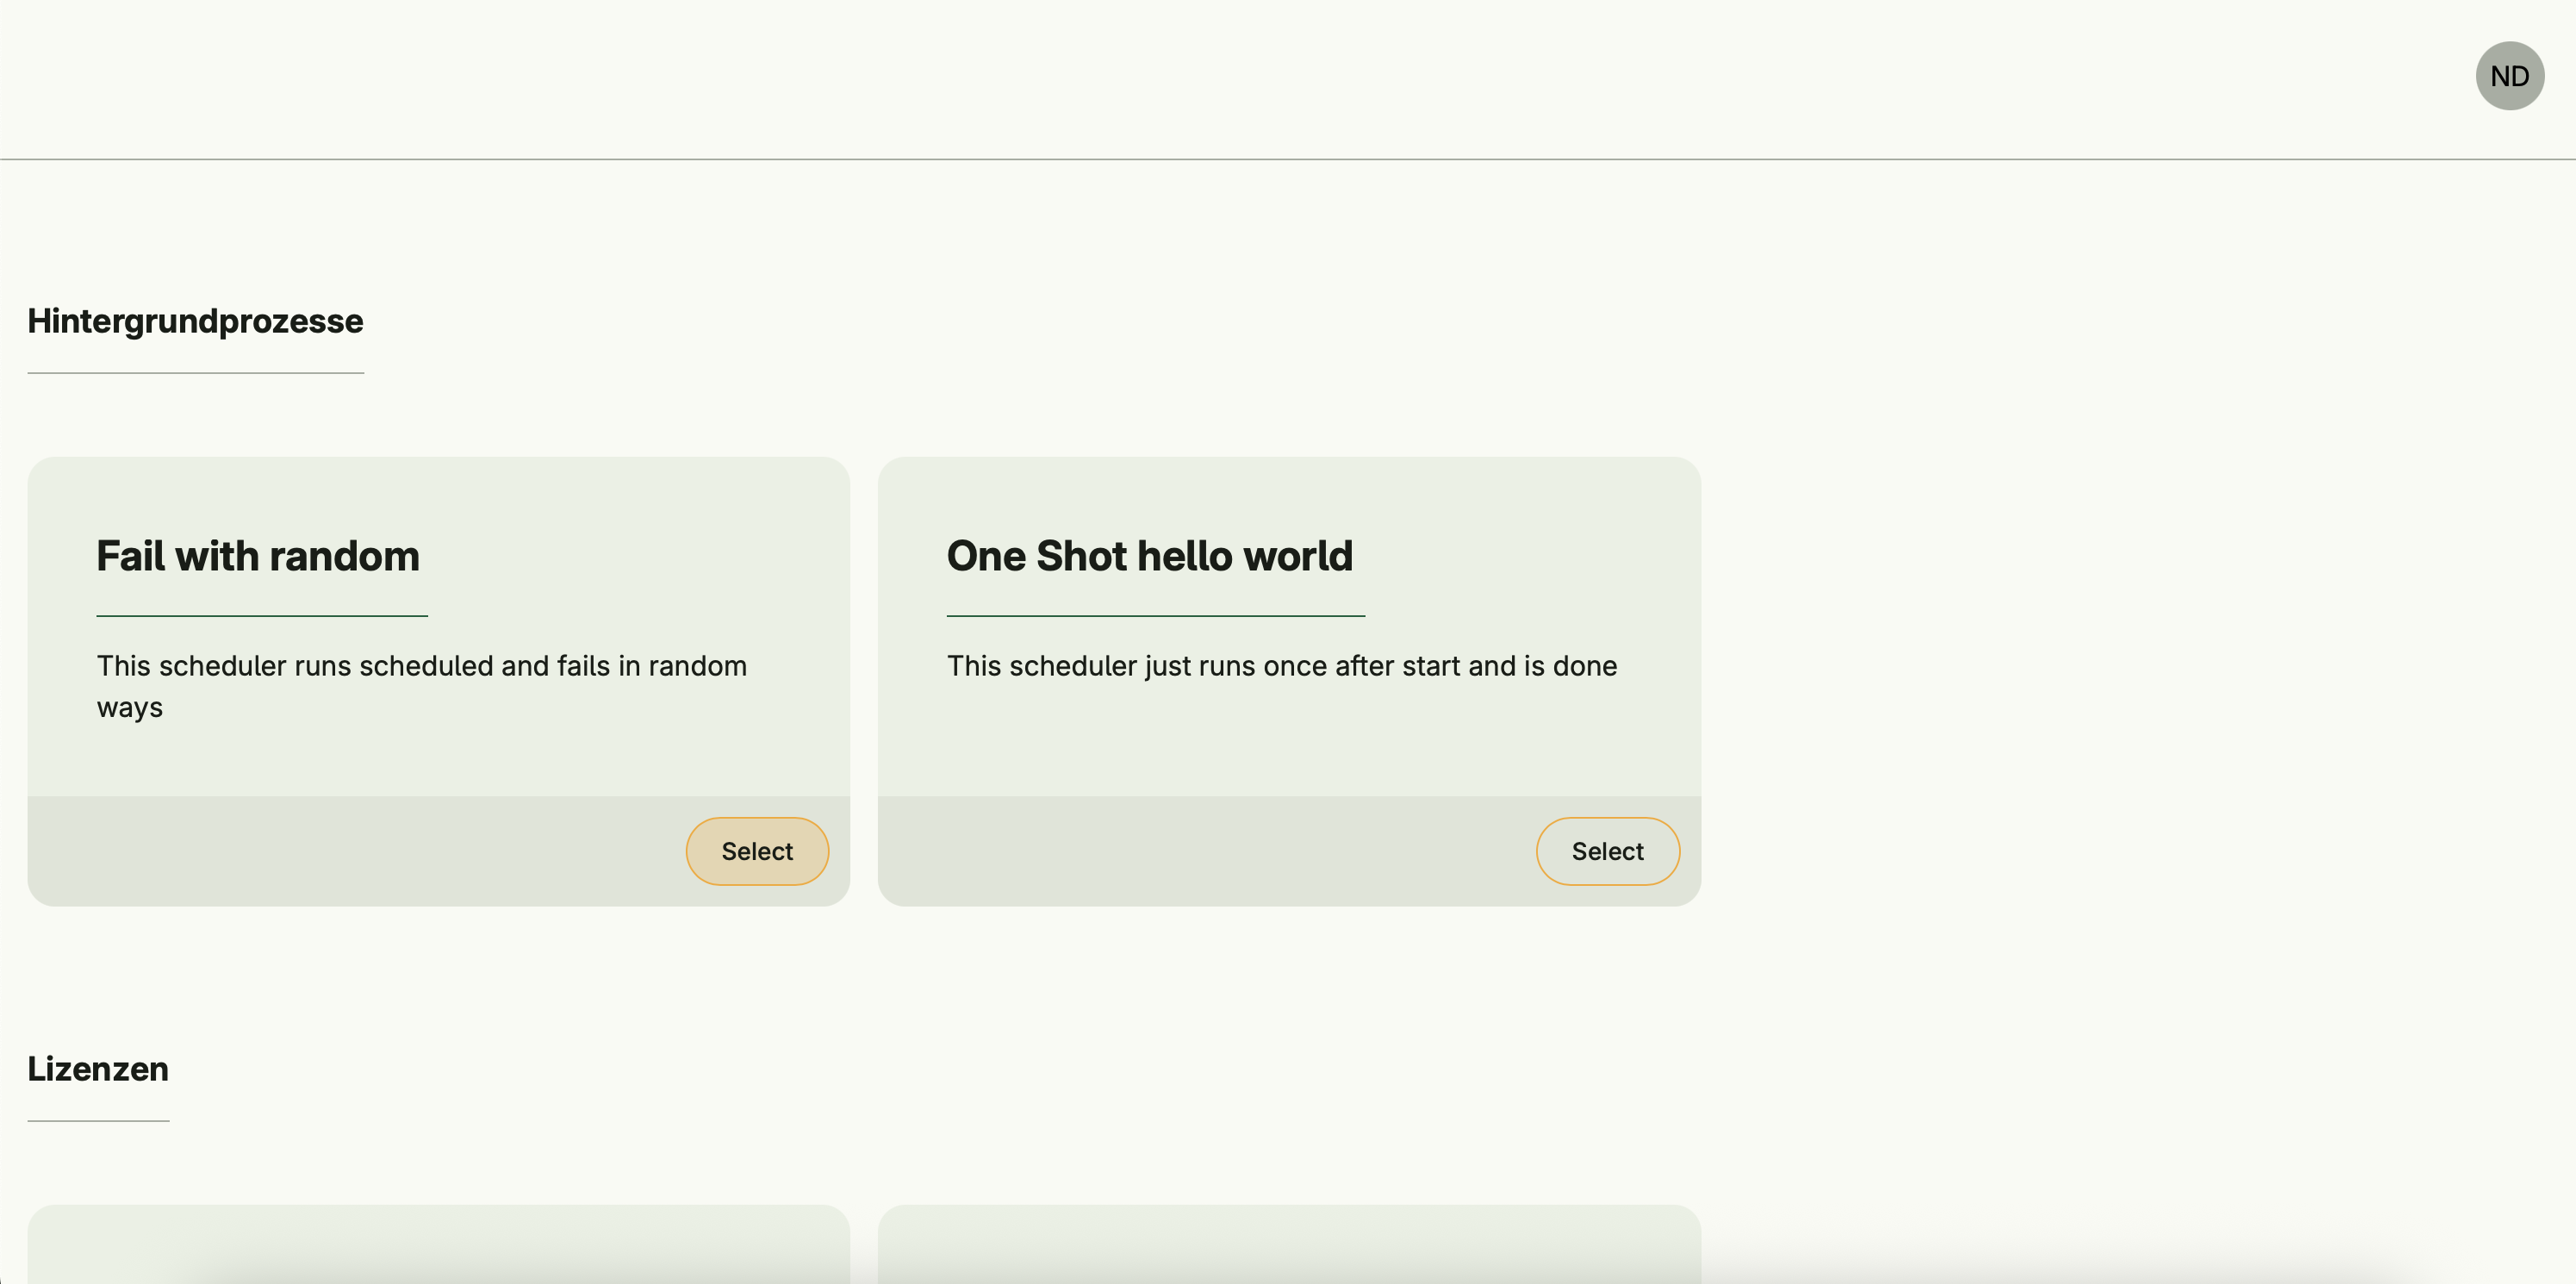Select the One Shot hello world scheduler
The width and height of the screenshot is (2576, 1284).
(1607, 851)
